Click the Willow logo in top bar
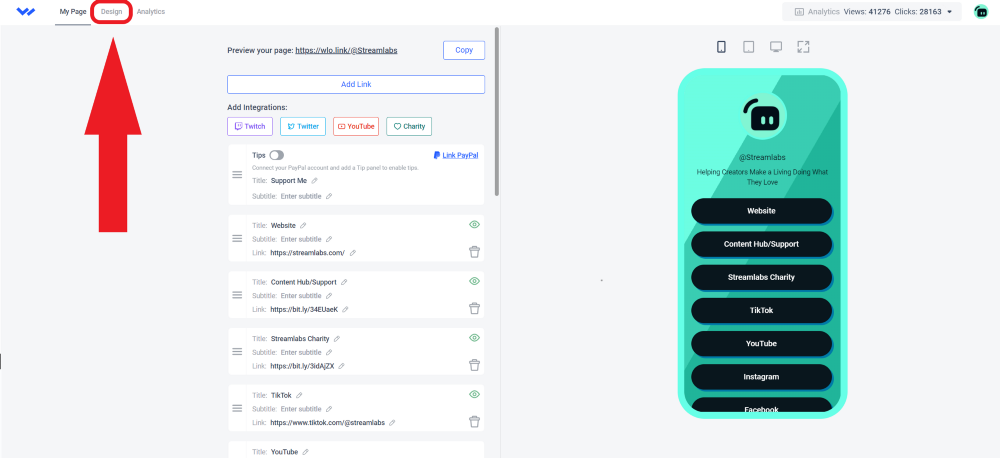The height and width of the screenshot is (458, 1000). tap(26, 11)
